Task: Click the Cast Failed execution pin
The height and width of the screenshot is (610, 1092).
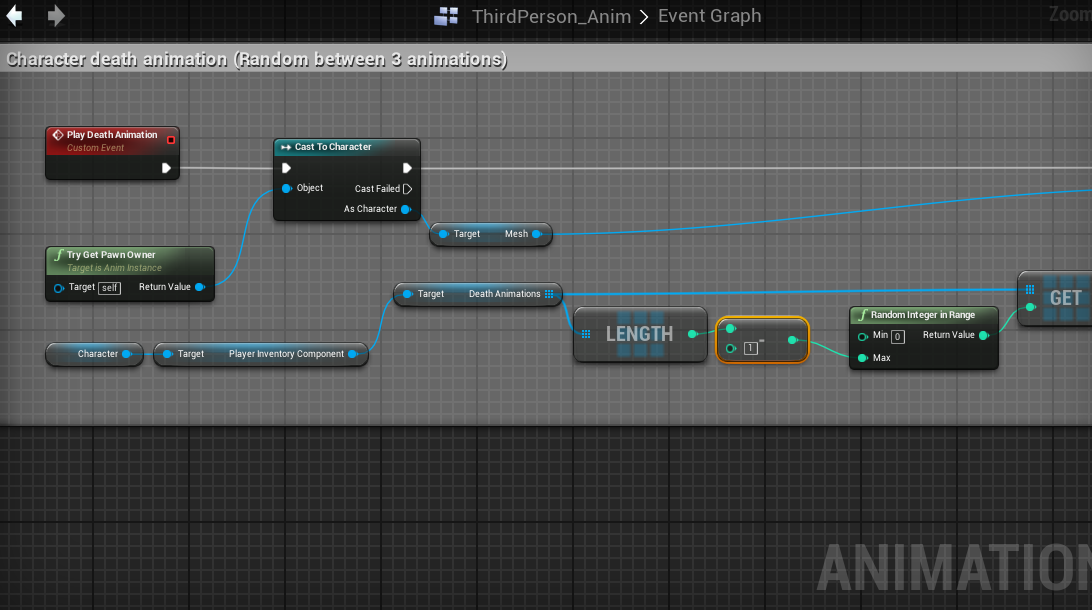Action: pyautogui.click(x=407, y=189)
